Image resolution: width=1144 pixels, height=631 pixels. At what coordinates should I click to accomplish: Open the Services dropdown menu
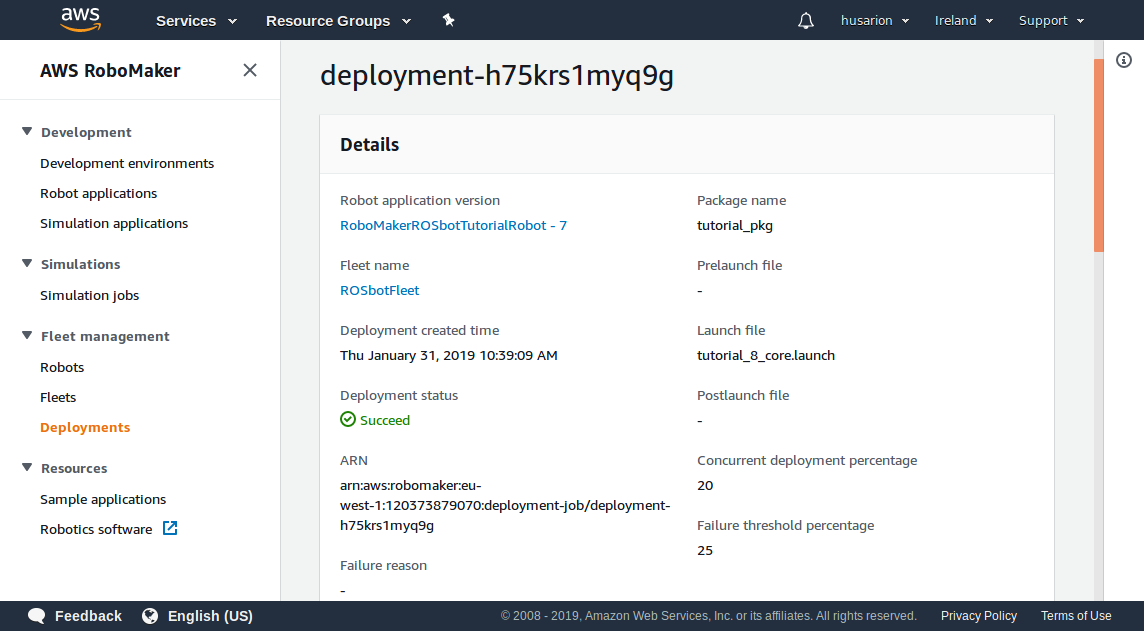tap(196, 20)
